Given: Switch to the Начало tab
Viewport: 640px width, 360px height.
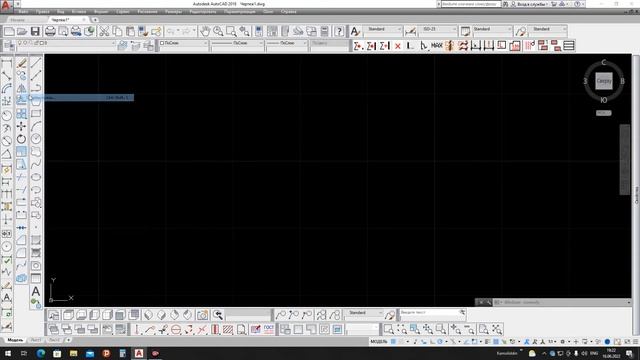Looking at the screenshot, I should [18, 20].
